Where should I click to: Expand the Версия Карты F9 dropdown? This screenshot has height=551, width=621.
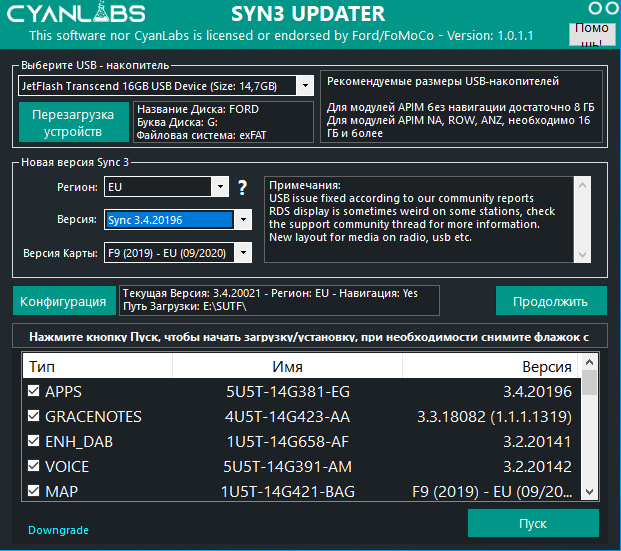pyautogui.click(x=243, y=253)
